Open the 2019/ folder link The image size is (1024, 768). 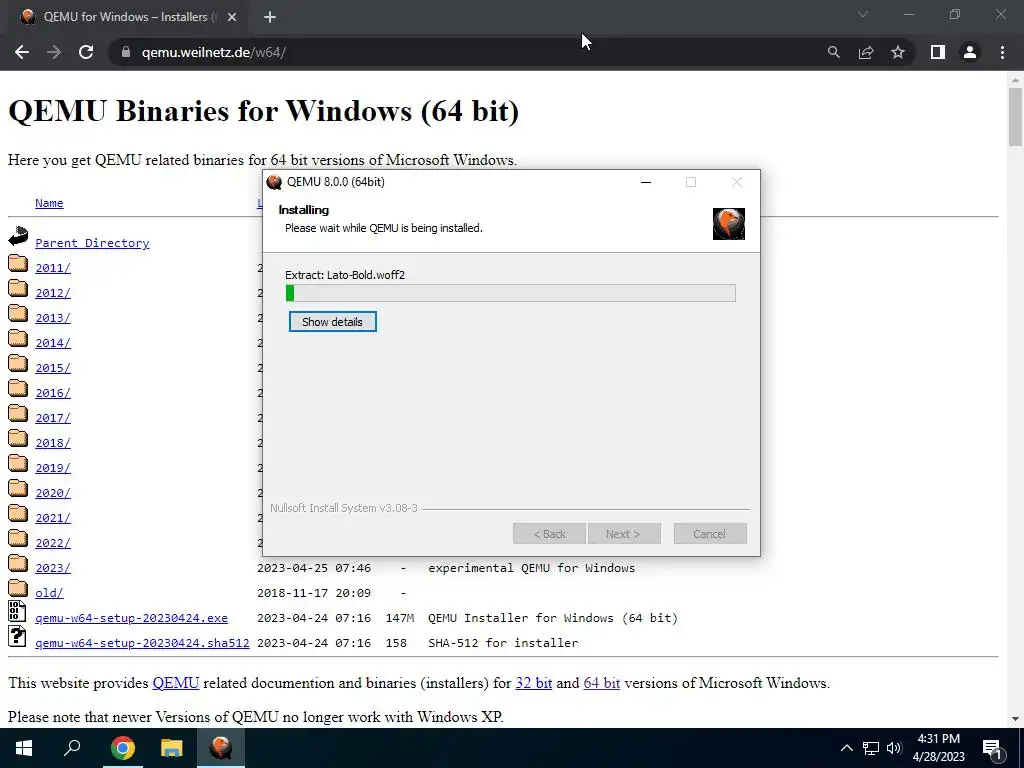point(53,468)
